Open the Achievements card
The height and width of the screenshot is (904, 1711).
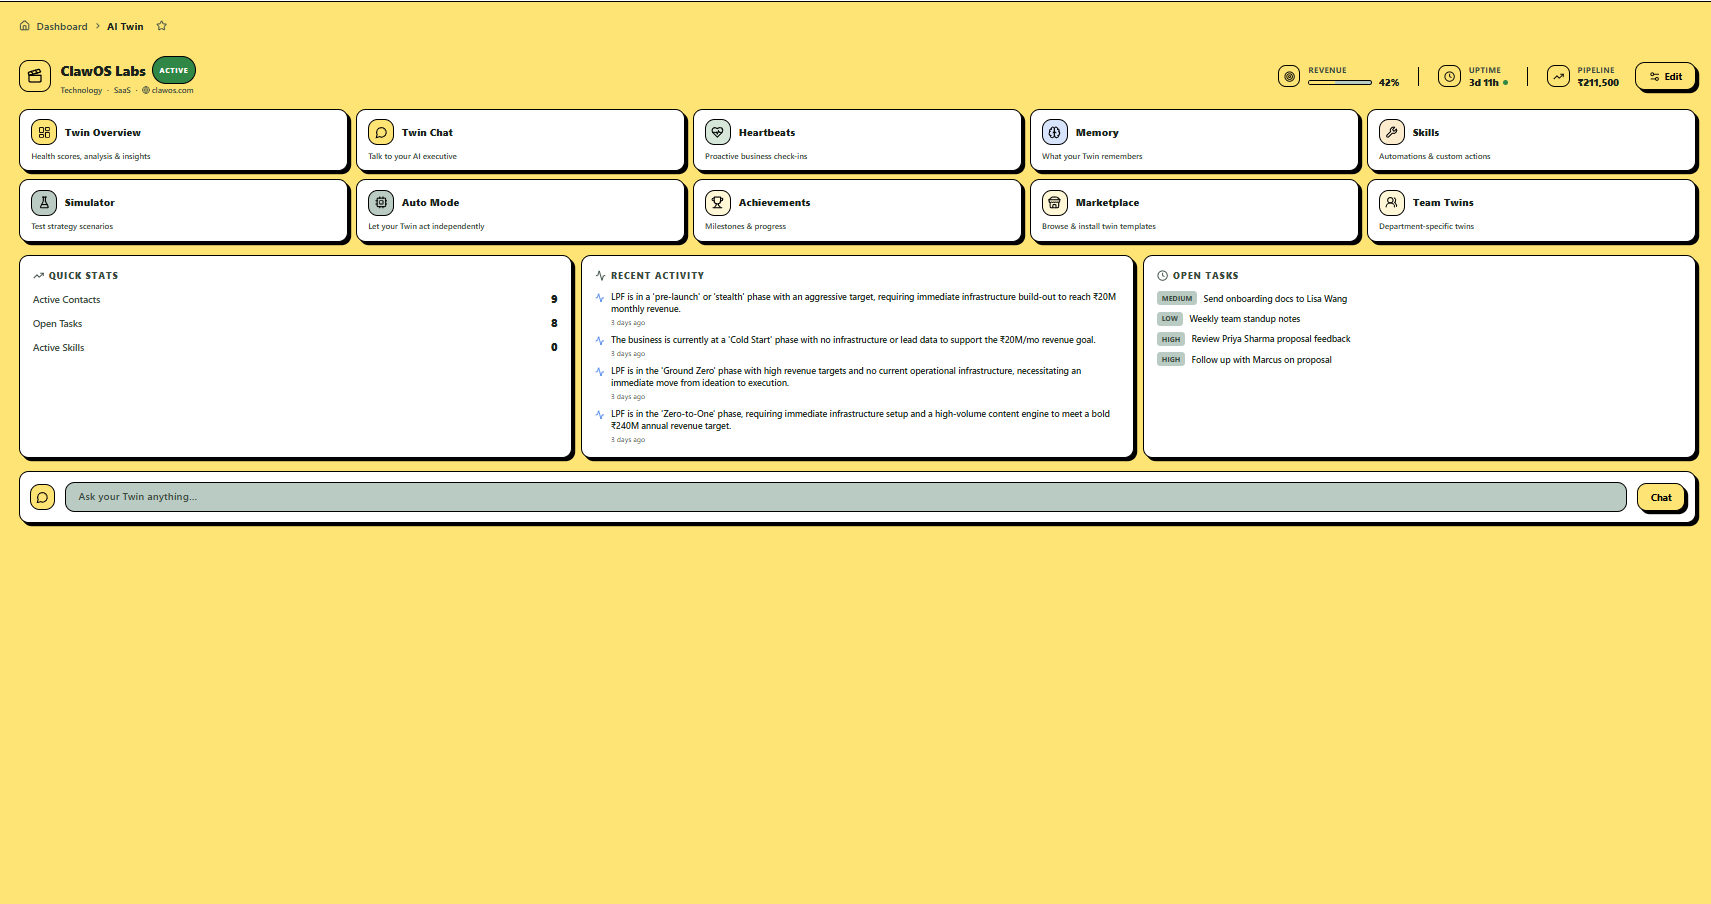click(x=858, y=211)
